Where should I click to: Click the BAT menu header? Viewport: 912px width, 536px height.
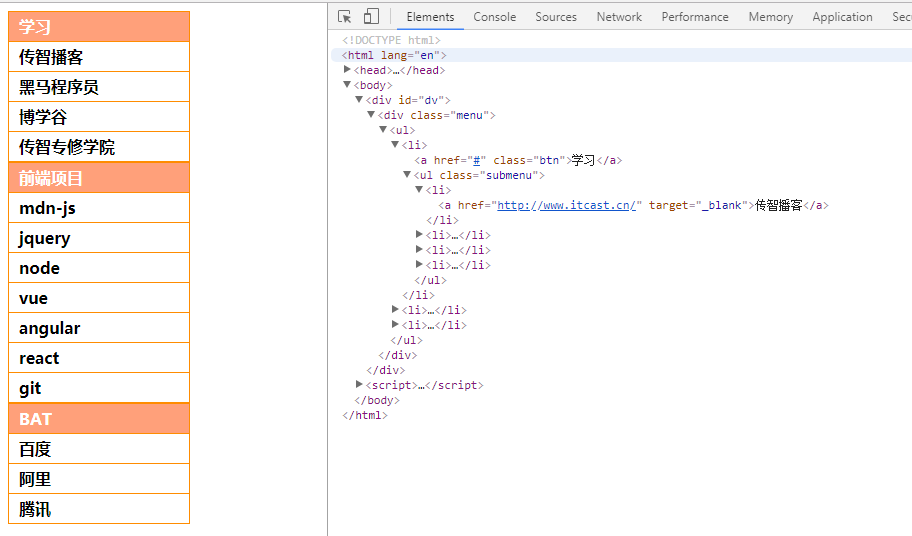point(98,419)
